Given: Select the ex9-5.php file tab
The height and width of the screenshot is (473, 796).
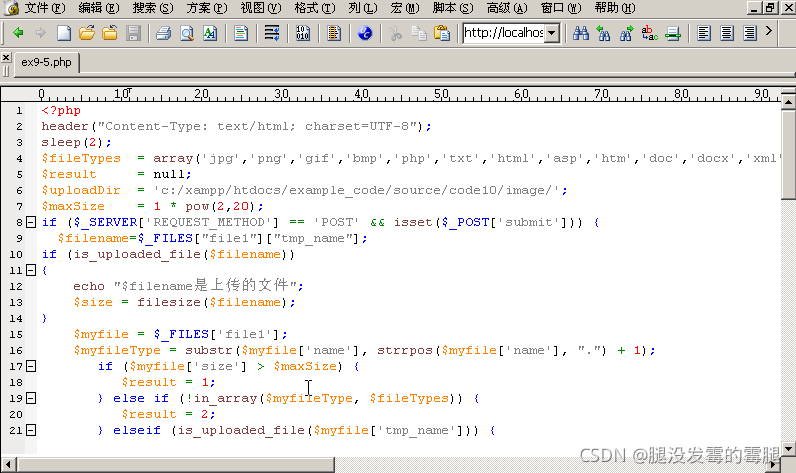Looking at the screenshot, I should (46, 62).
